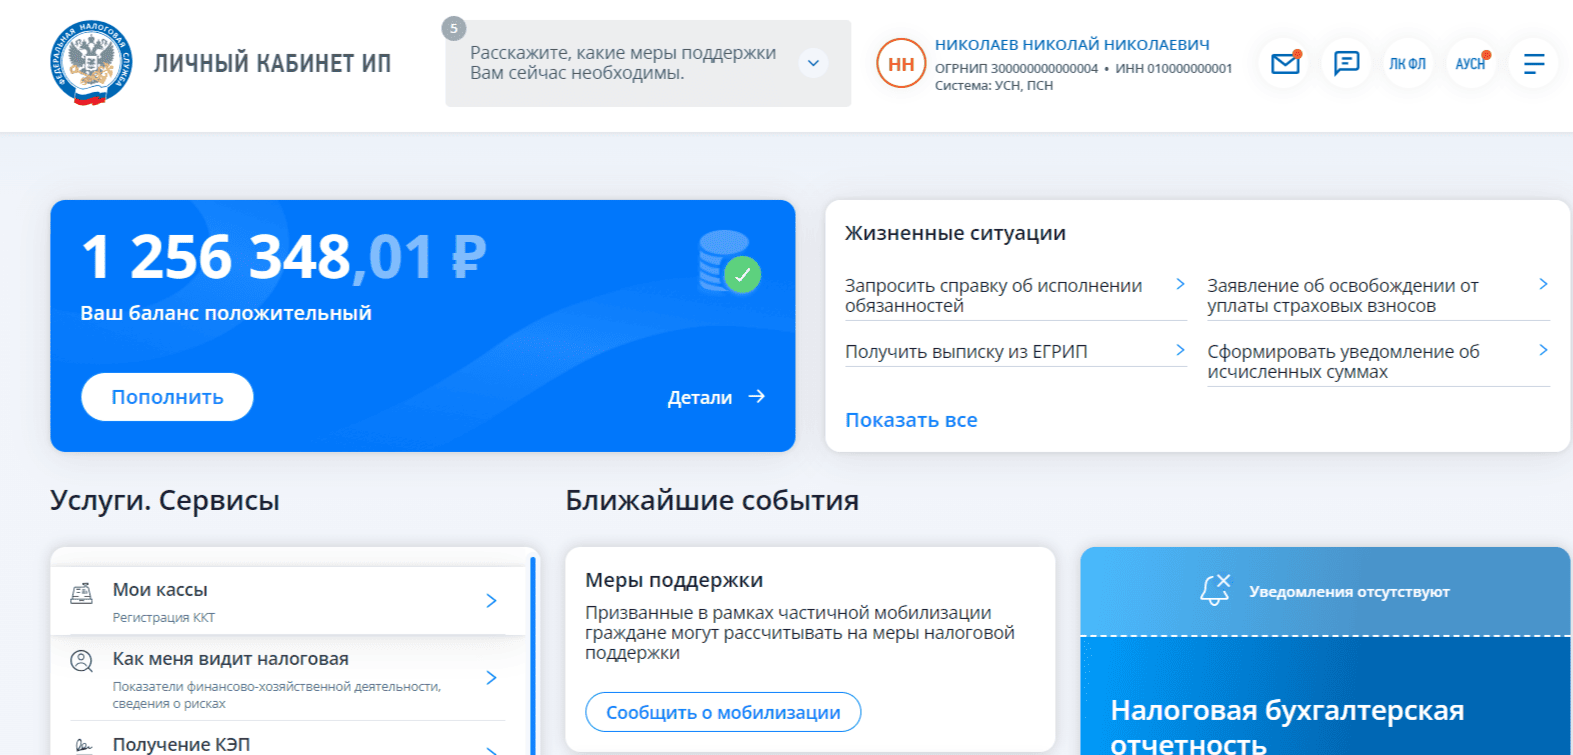The width and height of the screenshot is (1573, 755).
Task: Expand the support measures survey dropdown
Action: click(814, 63)
